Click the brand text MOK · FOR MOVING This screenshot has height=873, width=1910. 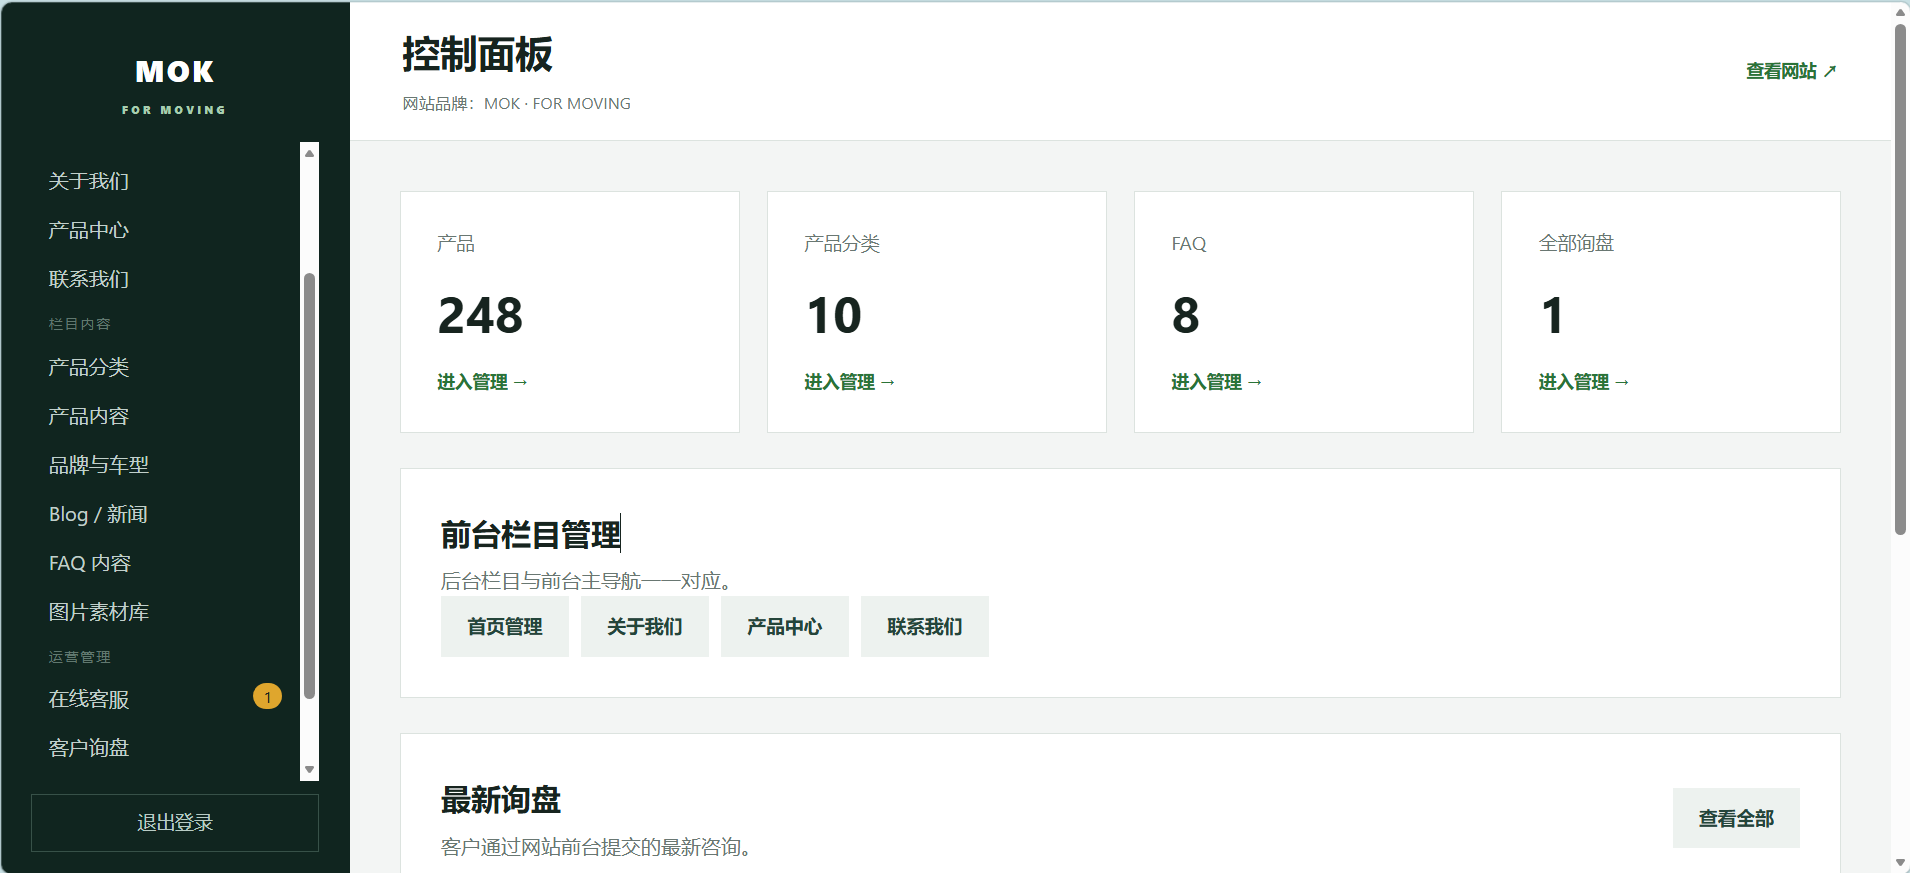[x=557, y=104]
